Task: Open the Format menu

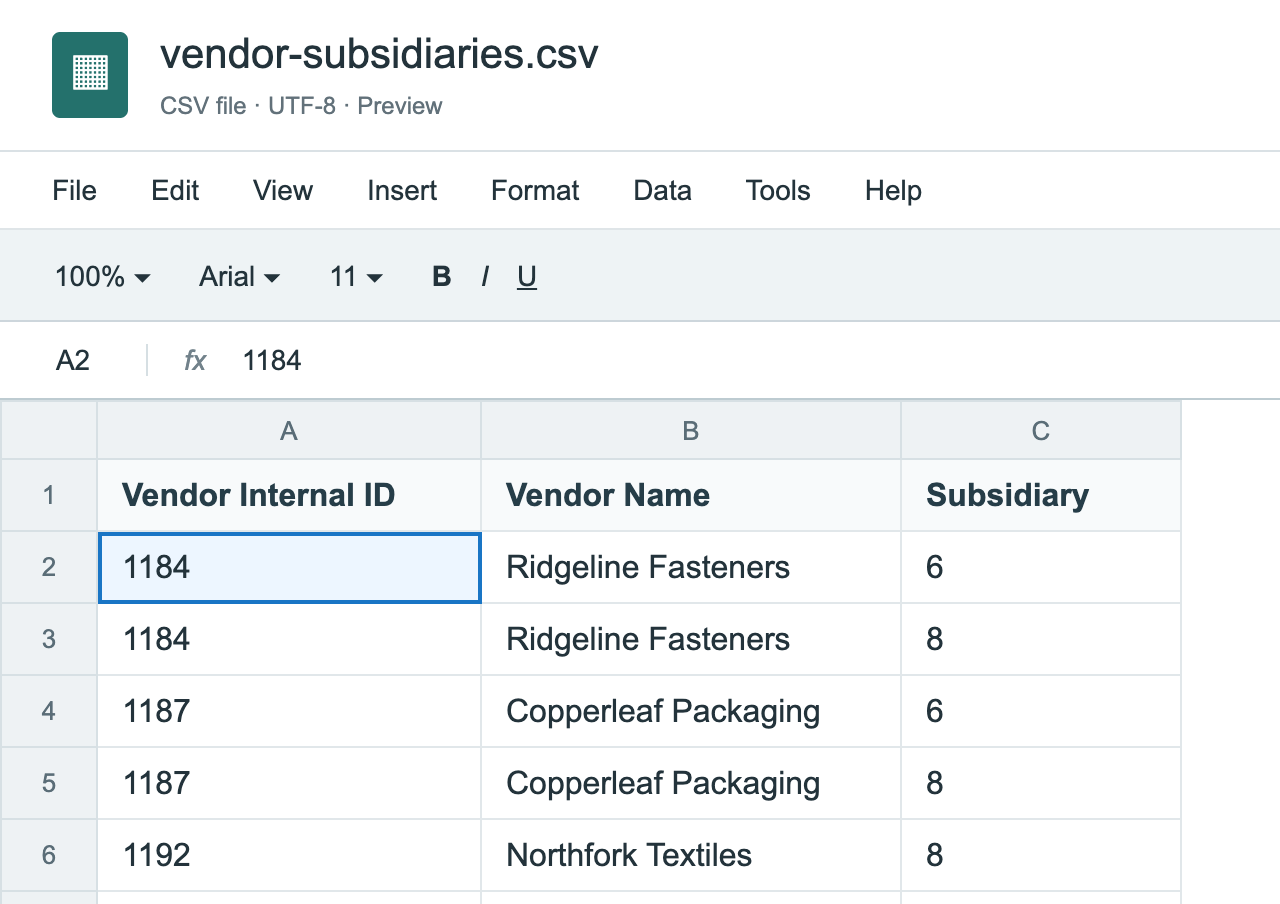Action: click(535, 190)
